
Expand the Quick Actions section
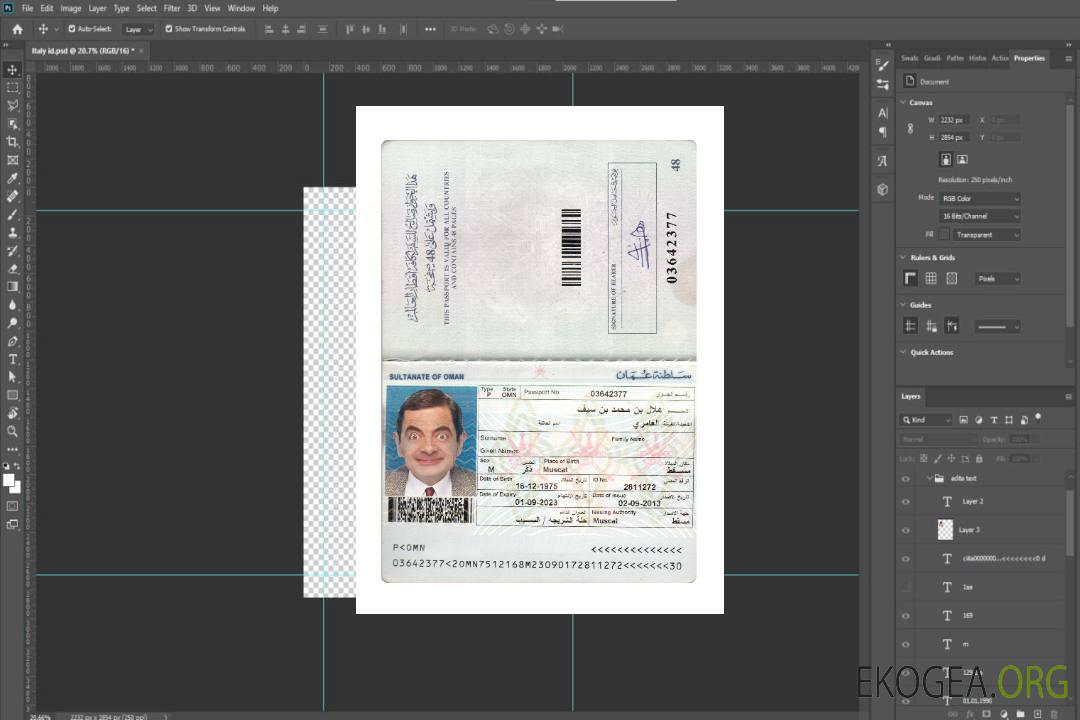[x=904, y=352]
